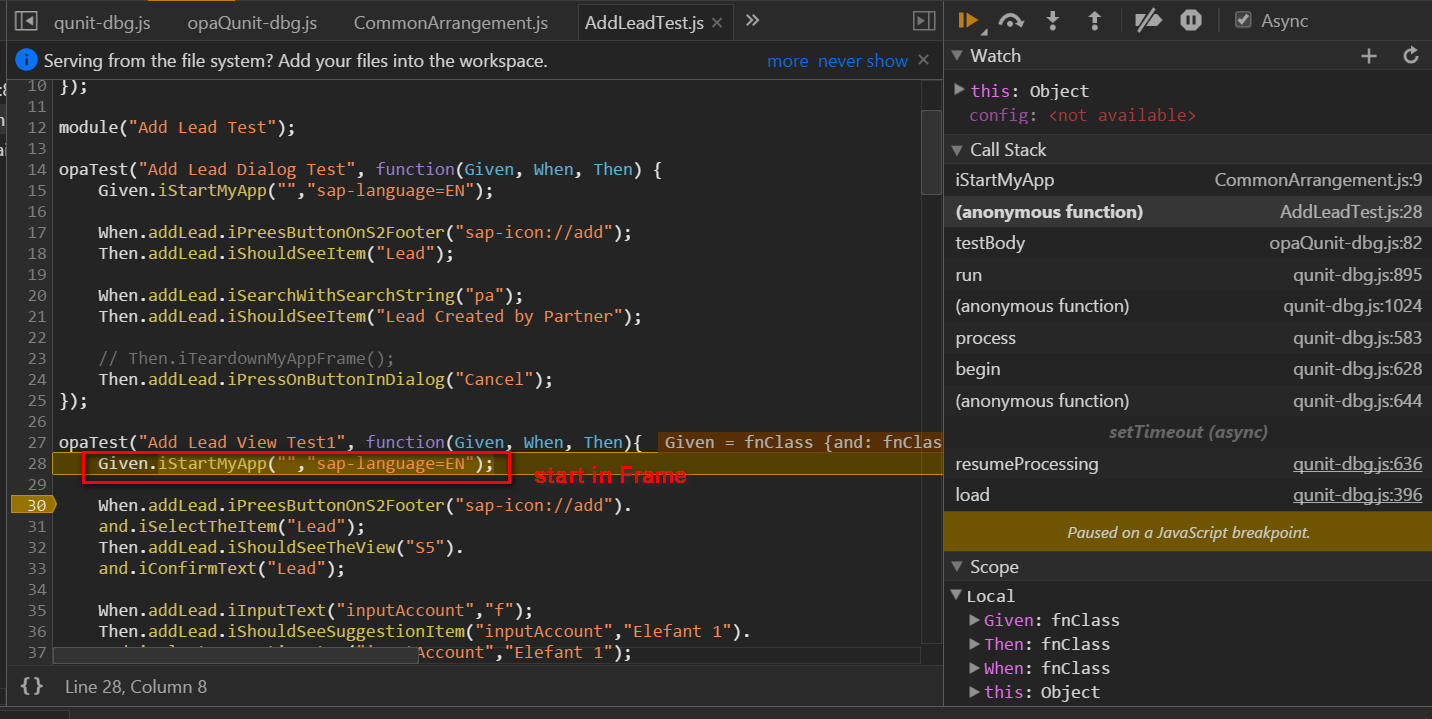Expand Then: fnClass in Scope
Screen dimensions: 1432x719
click(975, 644)
